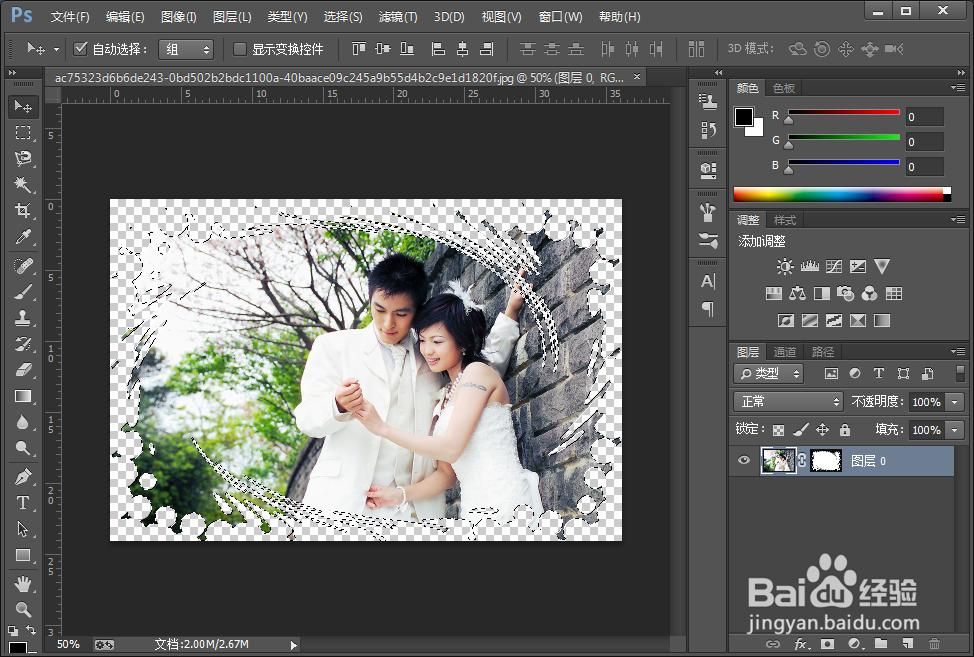This screenshot has height=657, width=974.
Task: Toggle lock image pixels brush icon
Action: pyautogui.click(x=801, y=429)
